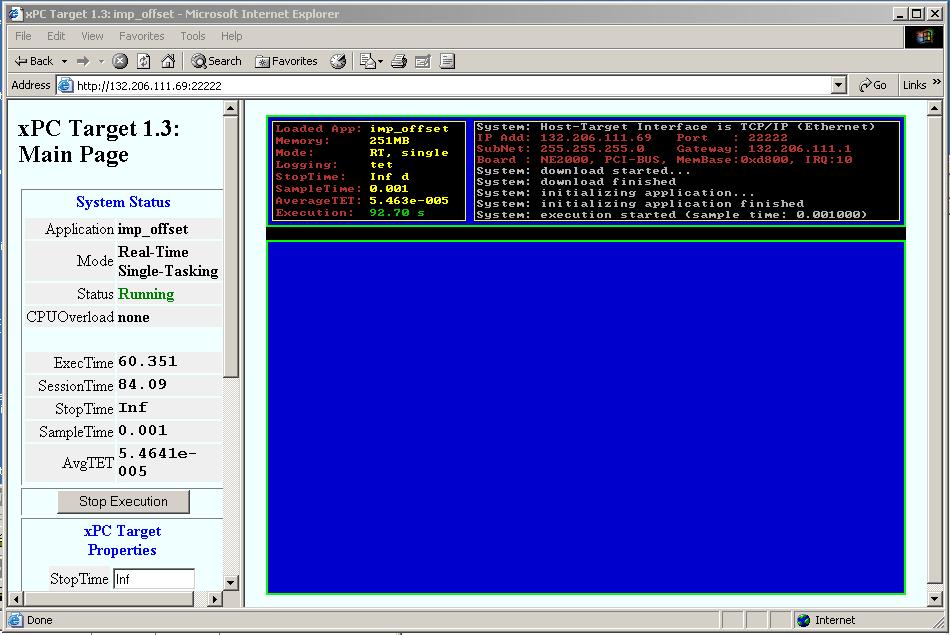Click the left frame scroll right arrow
This screenshot has height=635, width=950.
tap(214, 599)
